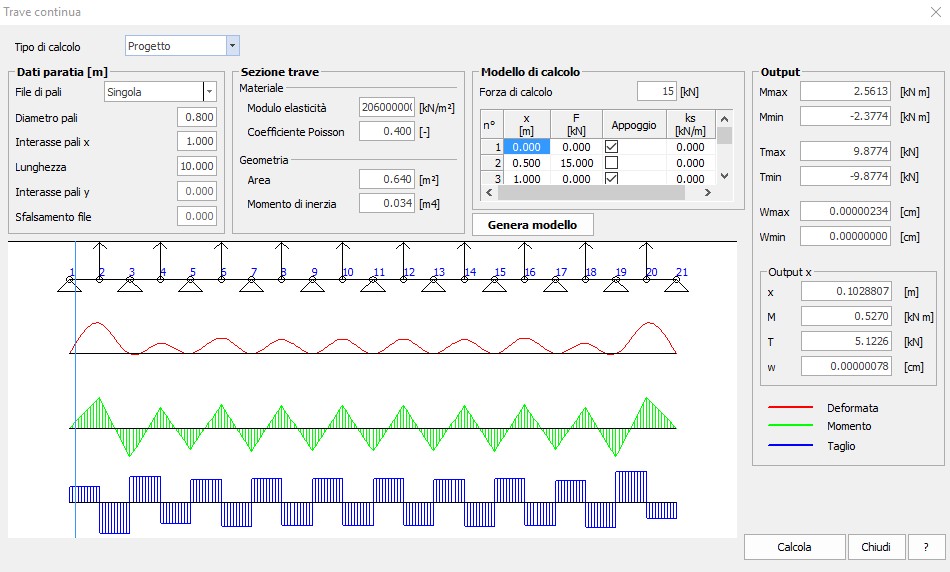Enable Appoggio checkbox in row 2
950x572 pixels.
click(611, 163)
